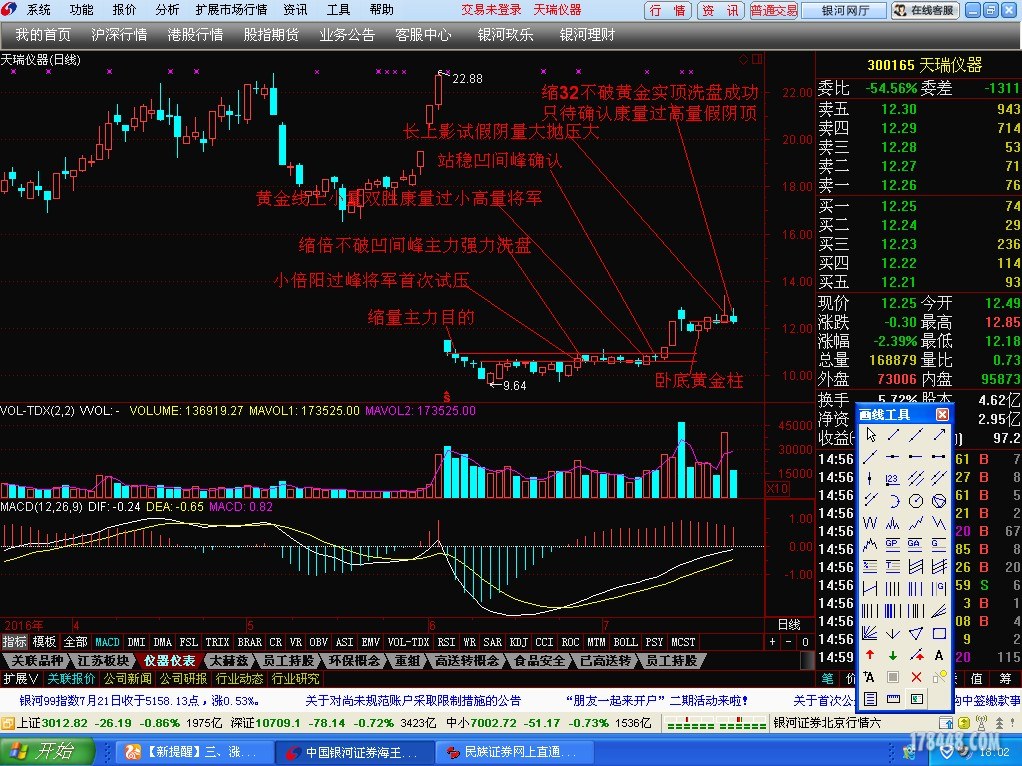Toggle the BOLL indicator

tap(626, 642)
